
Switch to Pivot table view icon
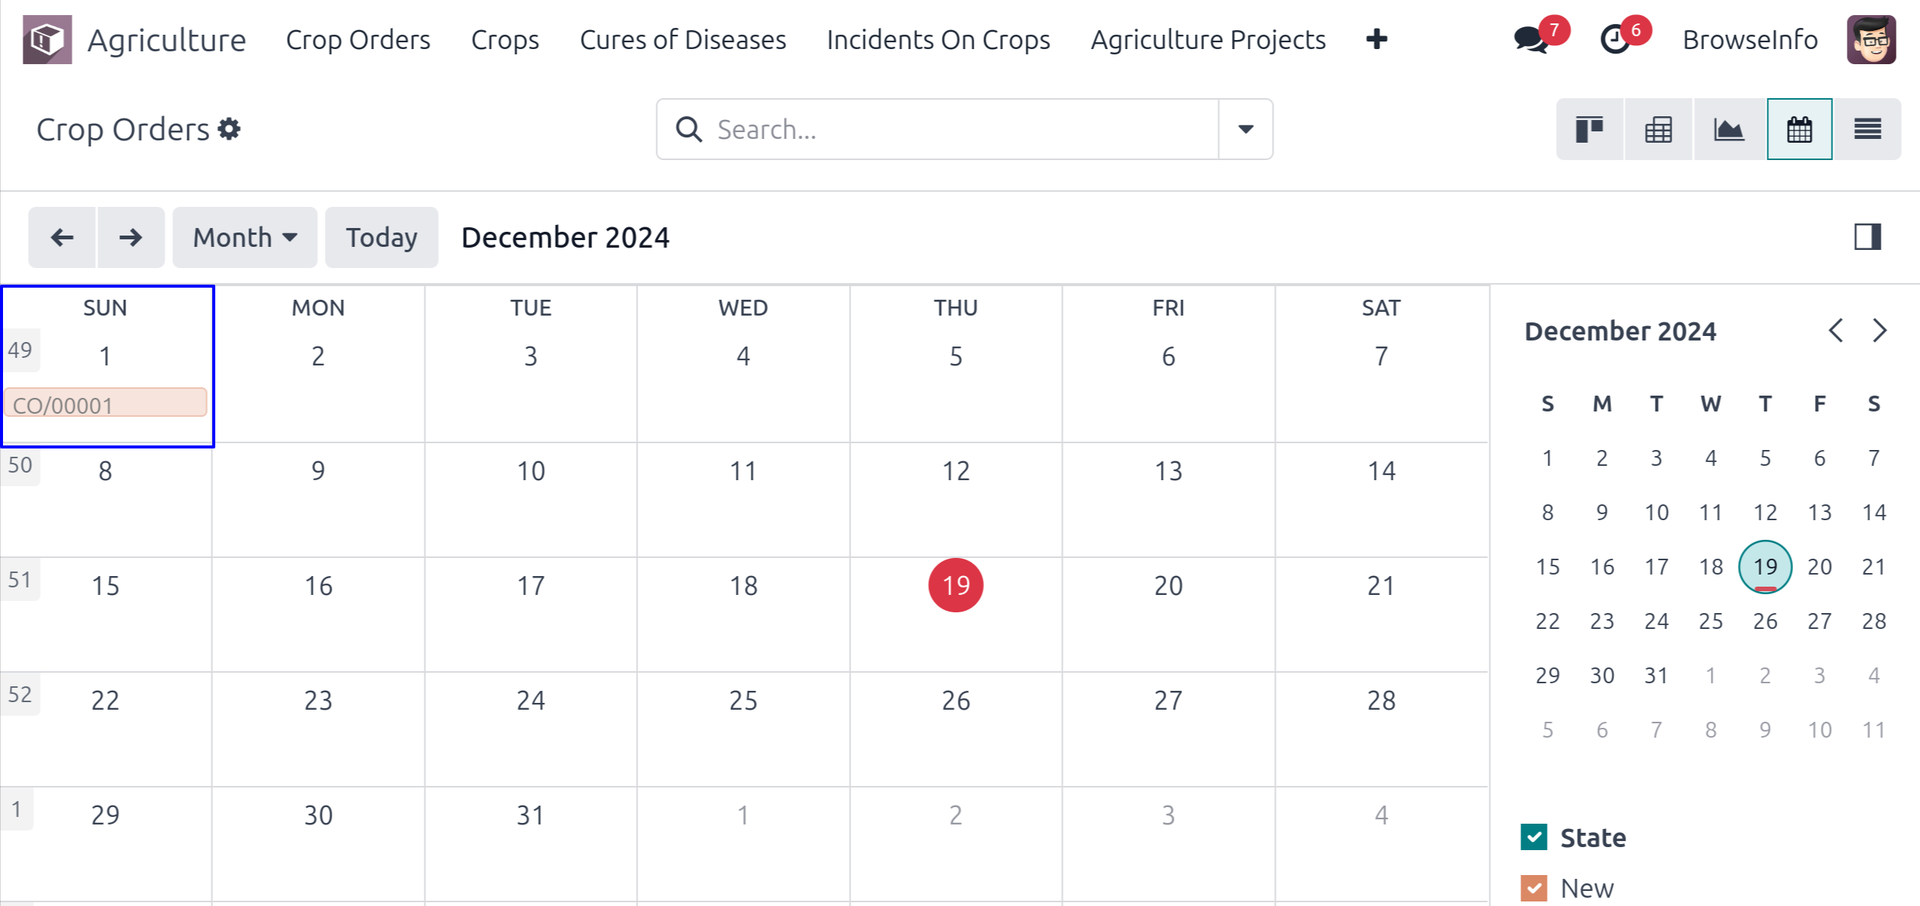(1658, 129)
